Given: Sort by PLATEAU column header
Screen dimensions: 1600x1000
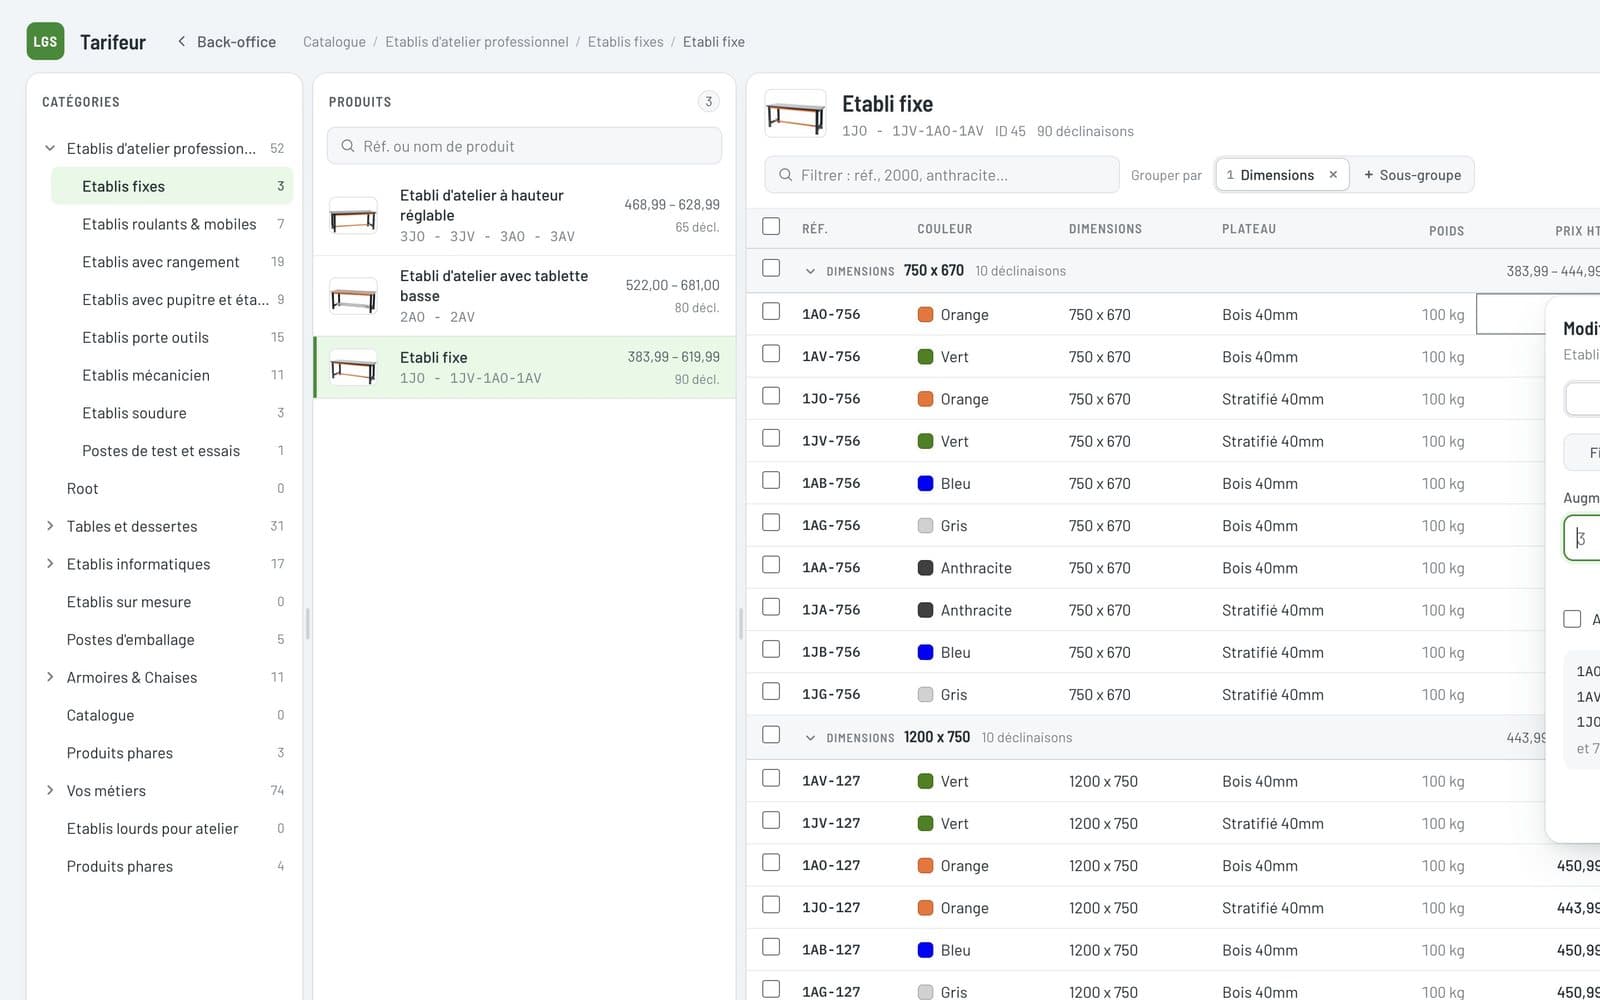Looking at the screenshot, I should click(1249, 229).
